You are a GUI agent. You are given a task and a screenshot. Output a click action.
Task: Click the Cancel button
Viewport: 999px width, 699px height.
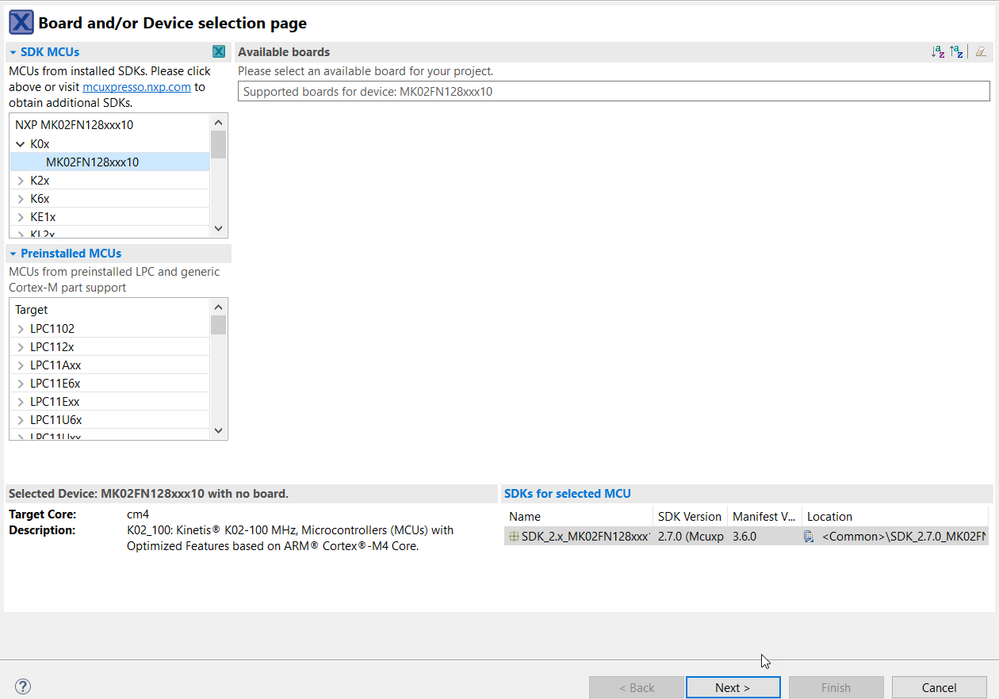[939, 688]
